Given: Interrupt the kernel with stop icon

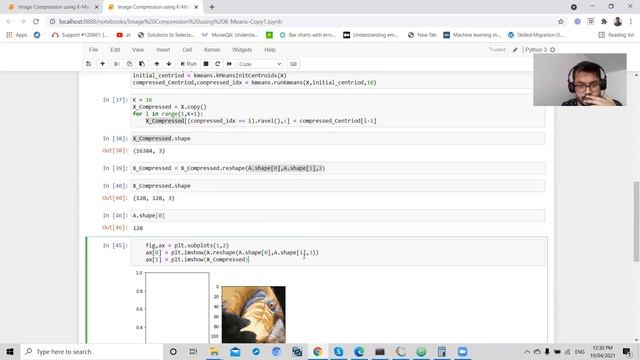Looking at the screenshot, I should (x=206, y=64).
